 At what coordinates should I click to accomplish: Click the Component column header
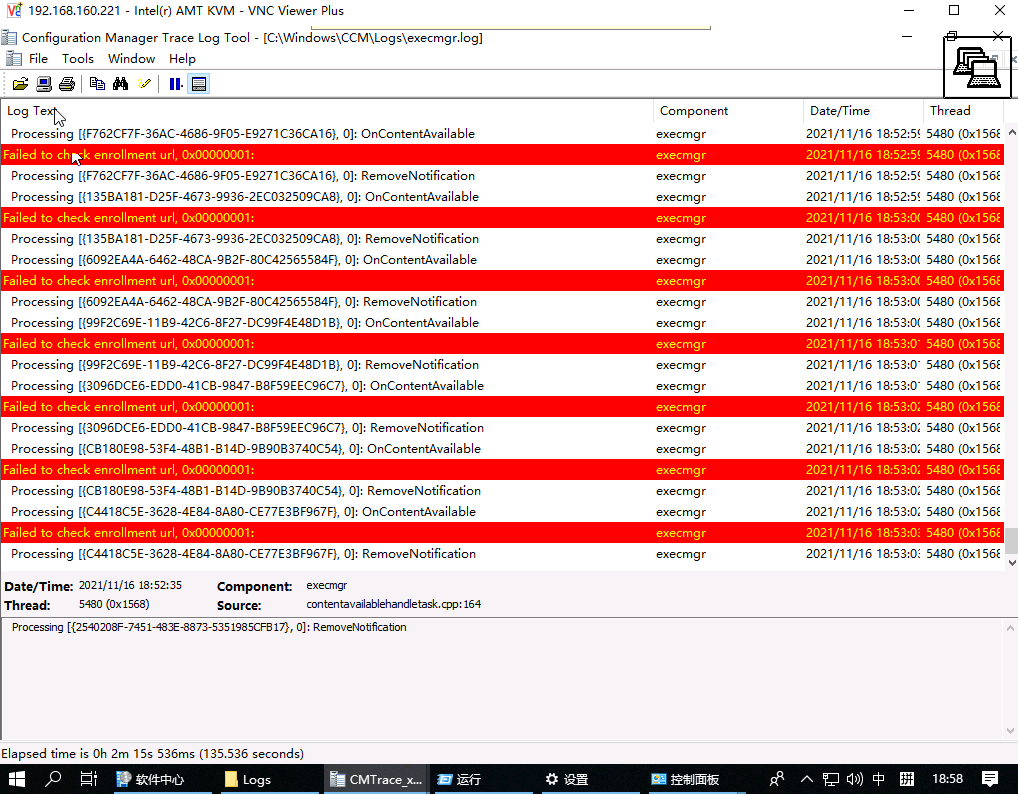[x=728, y=110]
